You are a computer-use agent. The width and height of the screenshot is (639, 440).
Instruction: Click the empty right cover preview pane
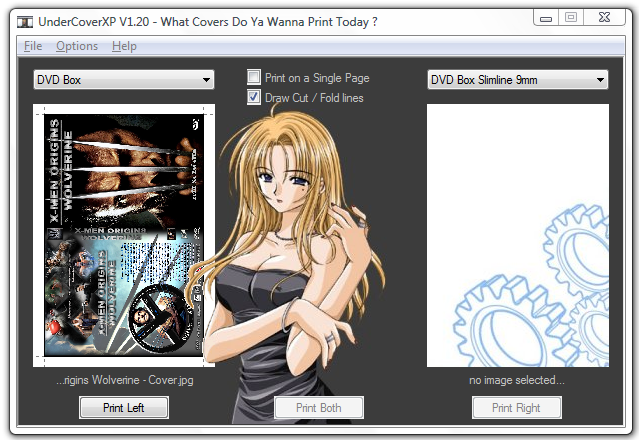(x=518, y=235)
